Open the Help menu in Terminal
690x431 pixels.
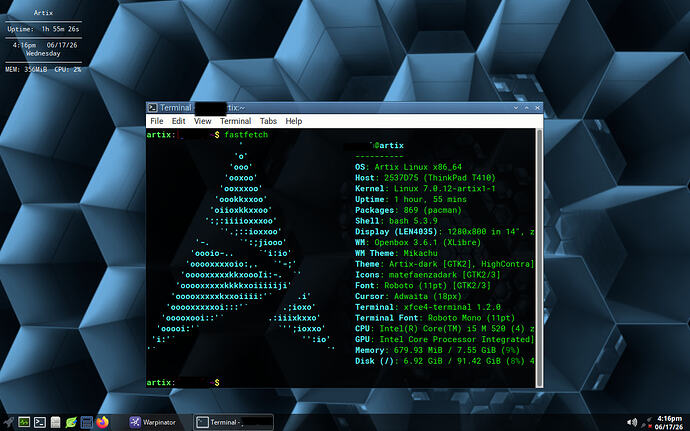294,121
